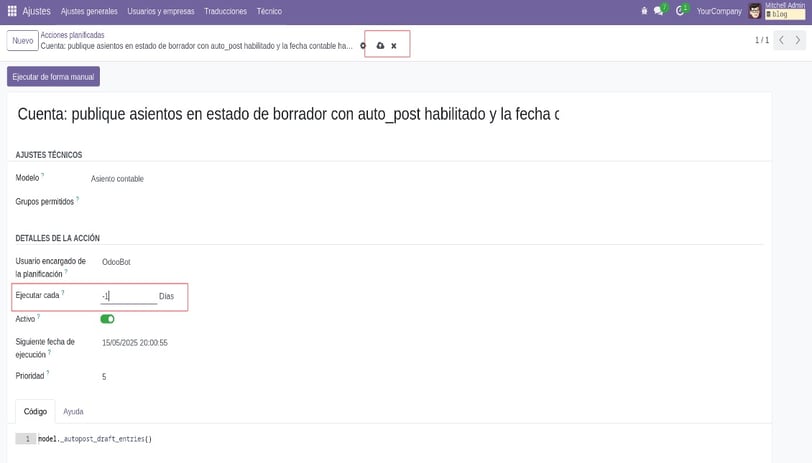Show help tooltip for Ejecutar cada
Image resolution: width=812 pixels, height=463 pixels.
click(x=63, y=293)
